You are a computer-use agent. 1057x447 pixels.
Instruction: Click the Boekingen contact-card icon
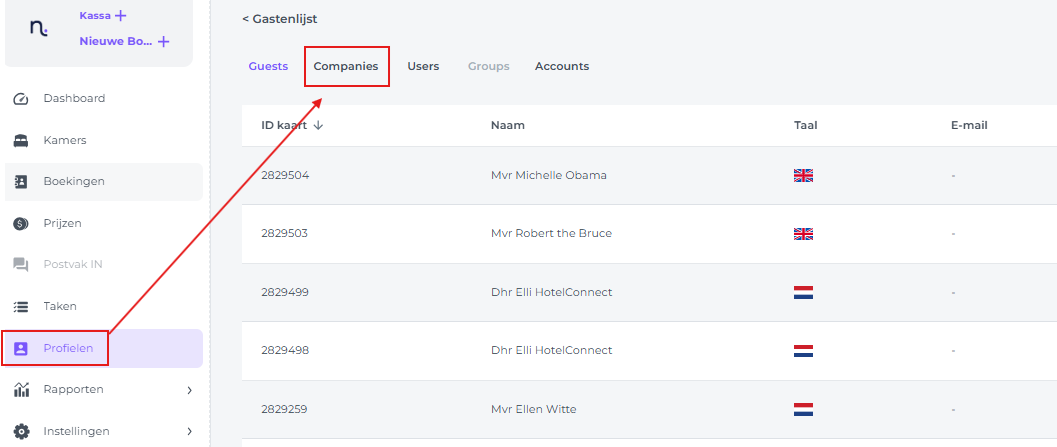[x=21, y=182]
